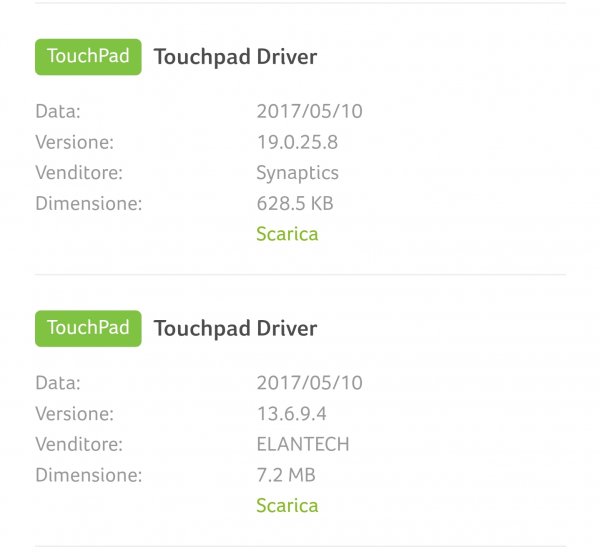Click the green TouchPad badge above Synaptics
Screen dimensions: 600x552
[x=88, y=57]
